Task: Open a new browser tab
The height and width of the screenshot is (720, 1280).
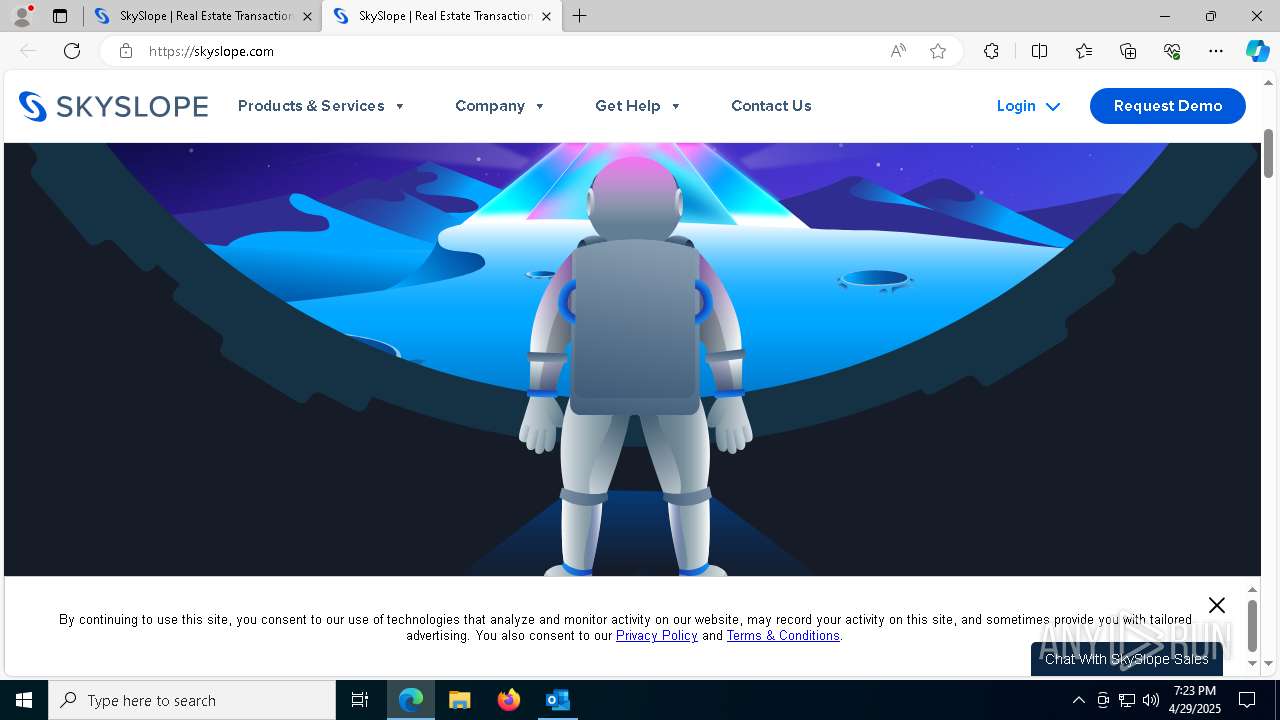Action: 580,16
